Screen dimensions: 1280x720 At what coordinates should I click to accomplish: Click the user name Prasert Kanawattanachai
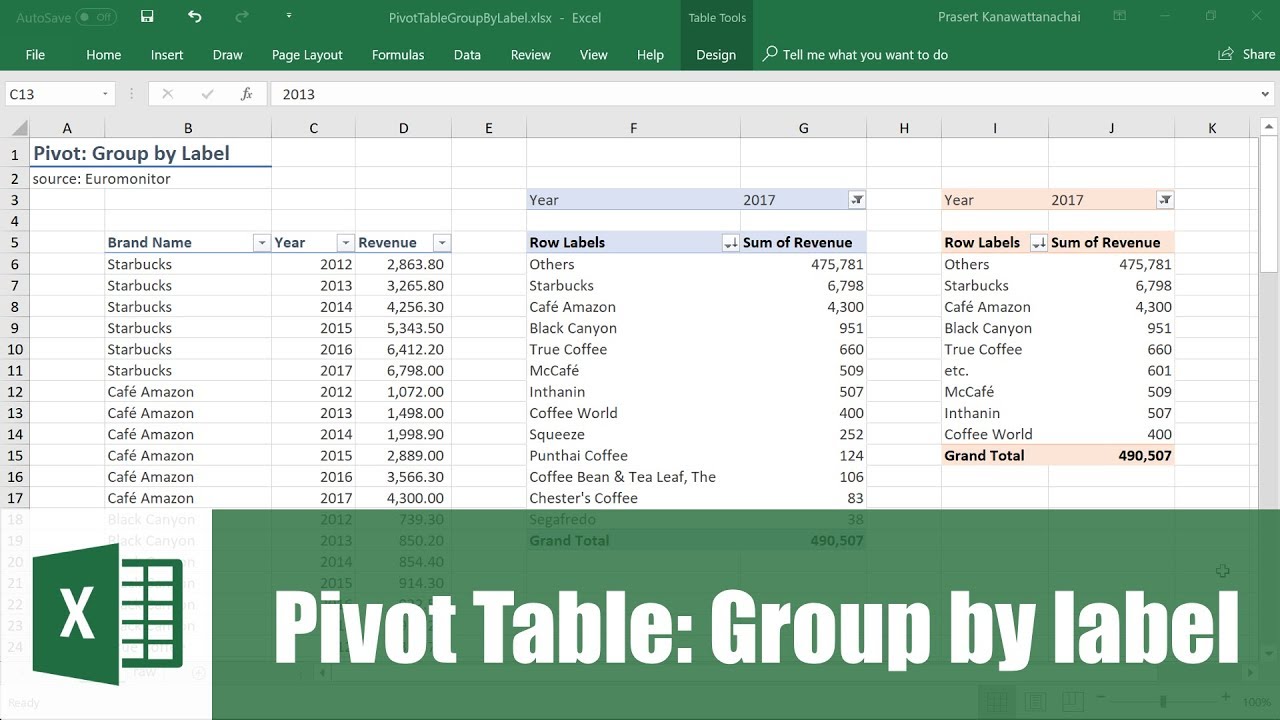[x=1010, y=17]
